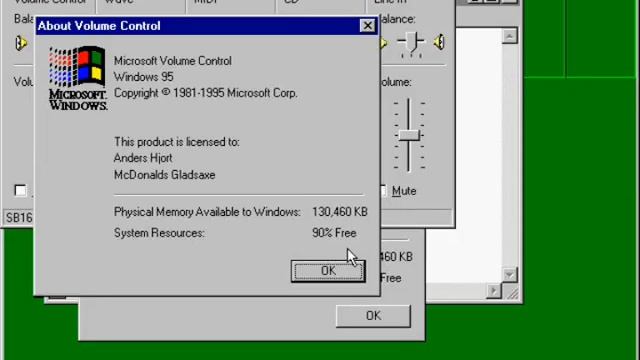Click the Microsoft Windows logo in About dialog

pyautogui.click(x=78, y=78)
